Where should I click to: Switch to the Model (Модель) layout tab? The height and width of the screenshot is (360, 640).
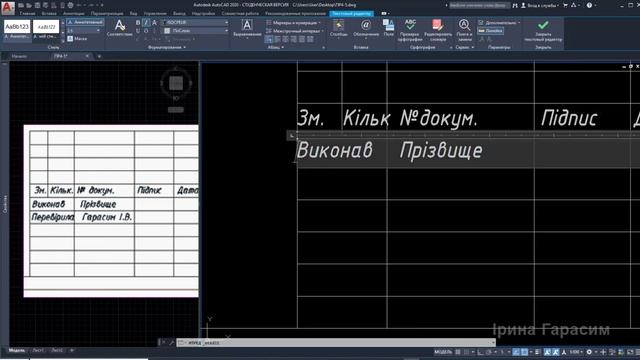point(17,350)
